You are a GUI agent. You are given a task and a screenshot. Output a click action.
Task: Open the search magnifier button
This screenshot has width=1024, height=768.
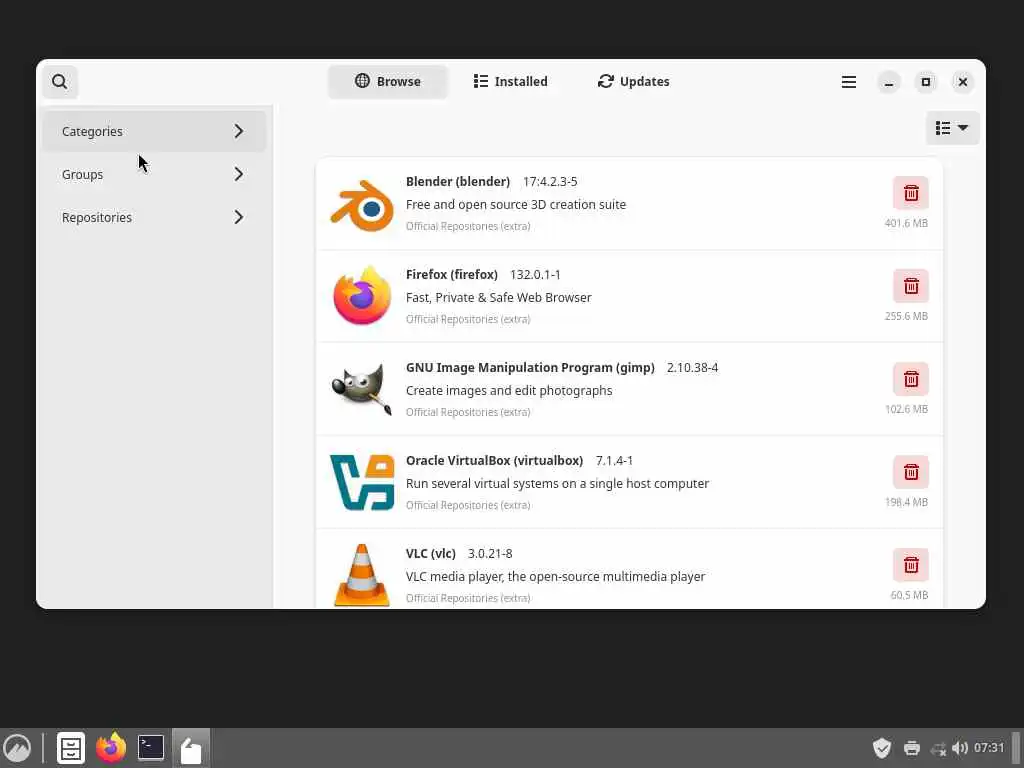[x=60, y=82]
